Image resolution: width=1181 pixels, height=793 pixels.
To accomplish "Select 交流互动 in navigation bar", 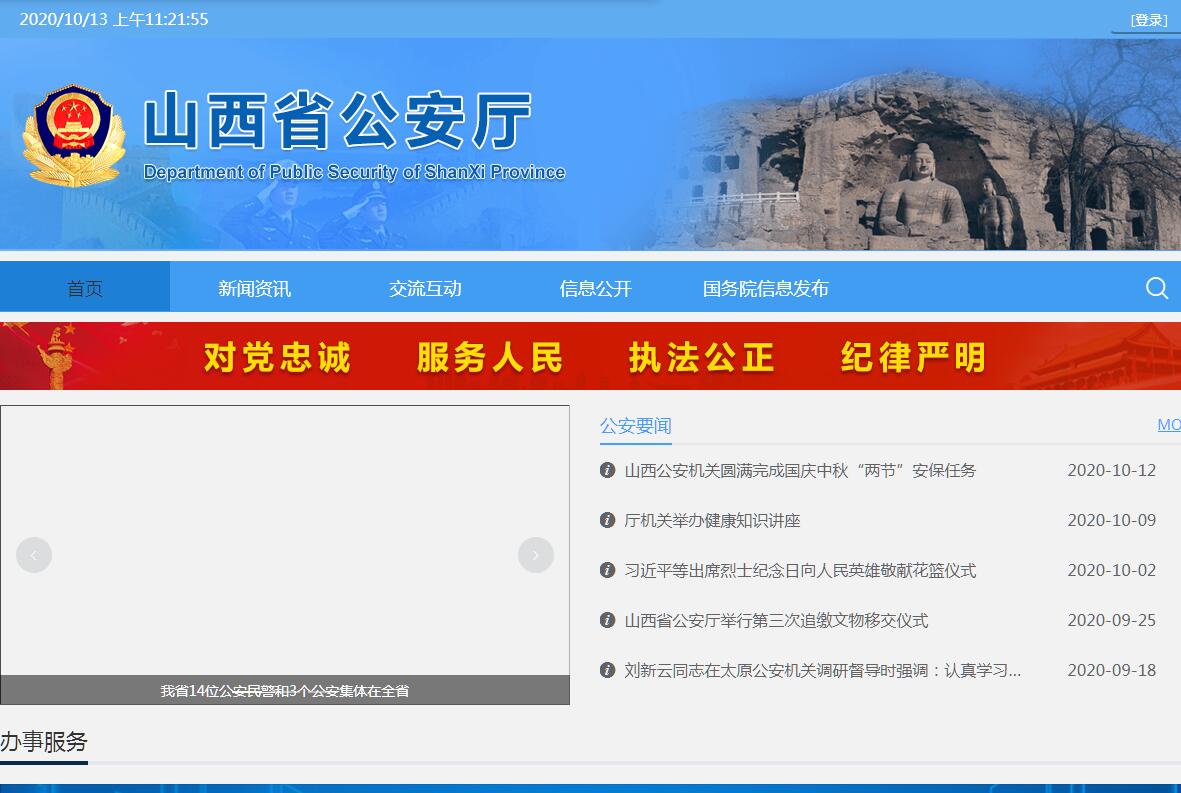I will (425, 288).
